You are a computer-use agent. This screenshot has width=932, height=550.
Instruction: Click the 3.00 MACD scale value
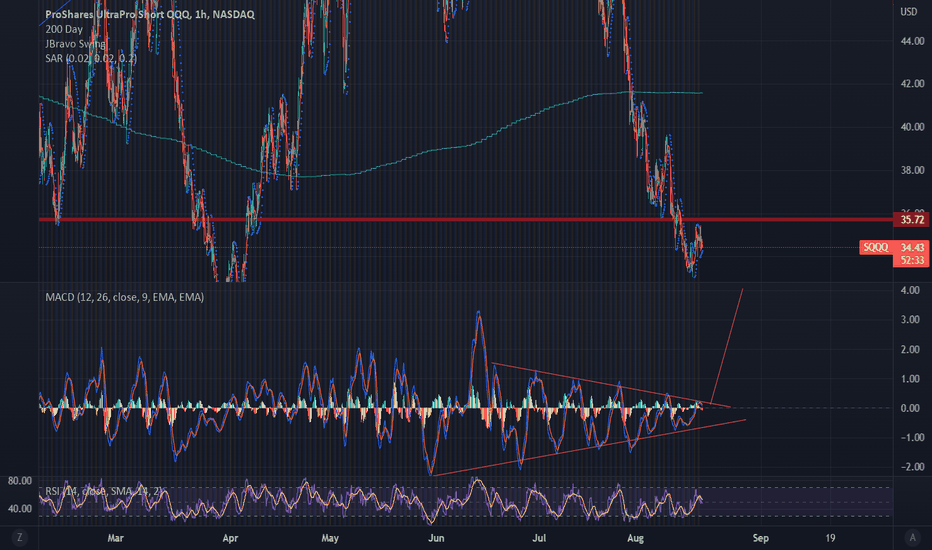[x=911, y=320]
